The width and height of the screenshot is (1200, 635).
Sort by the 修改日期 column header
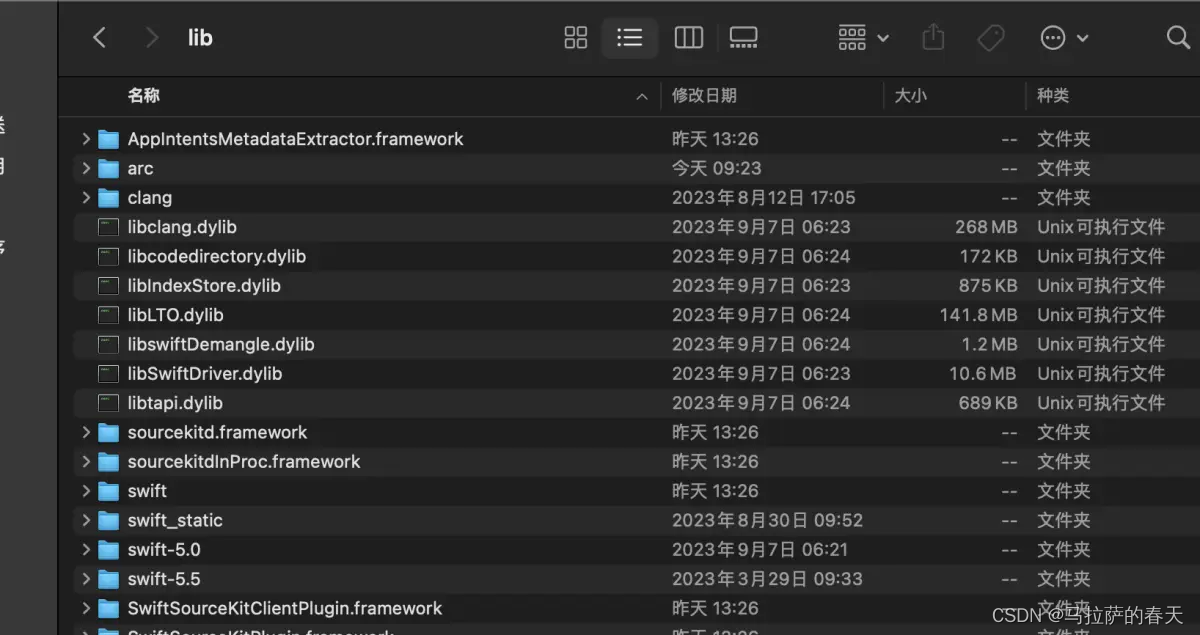click(x=706, y=95)
